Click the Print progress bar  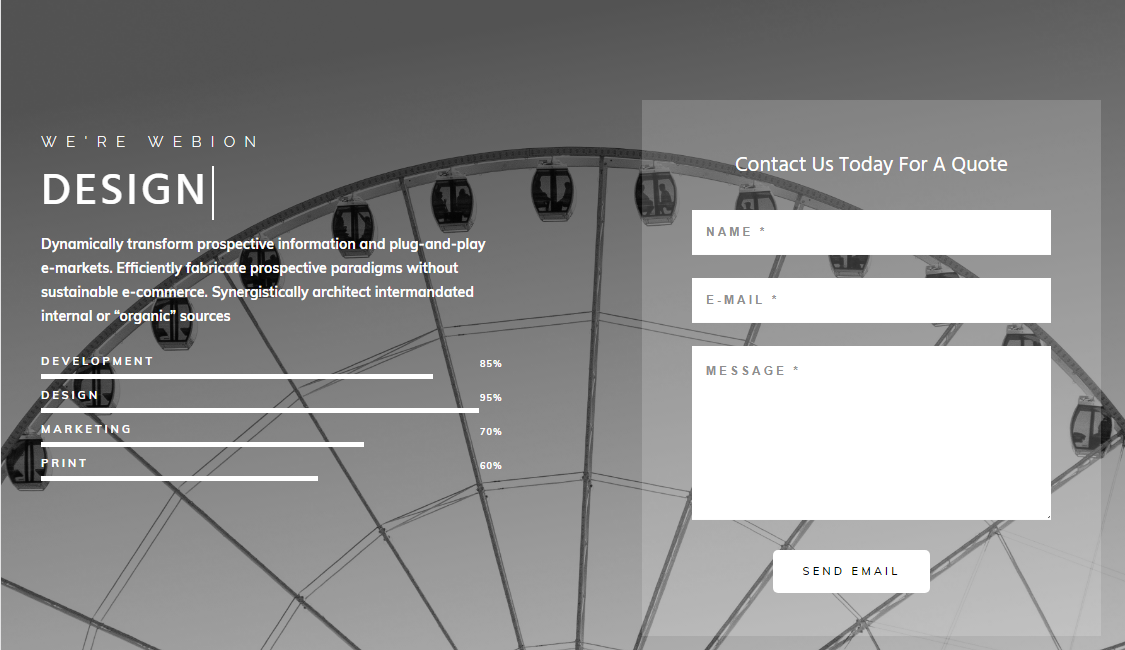click(x=179, y=479)
